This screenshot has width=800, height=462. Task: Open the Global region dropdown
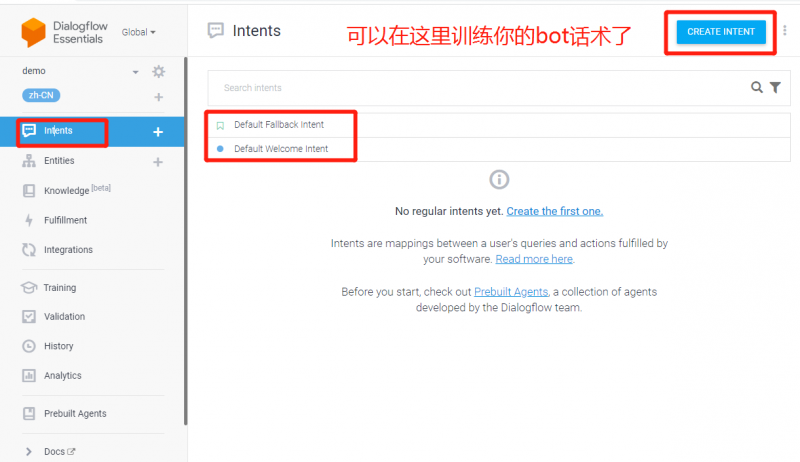[x=138, y=32]
